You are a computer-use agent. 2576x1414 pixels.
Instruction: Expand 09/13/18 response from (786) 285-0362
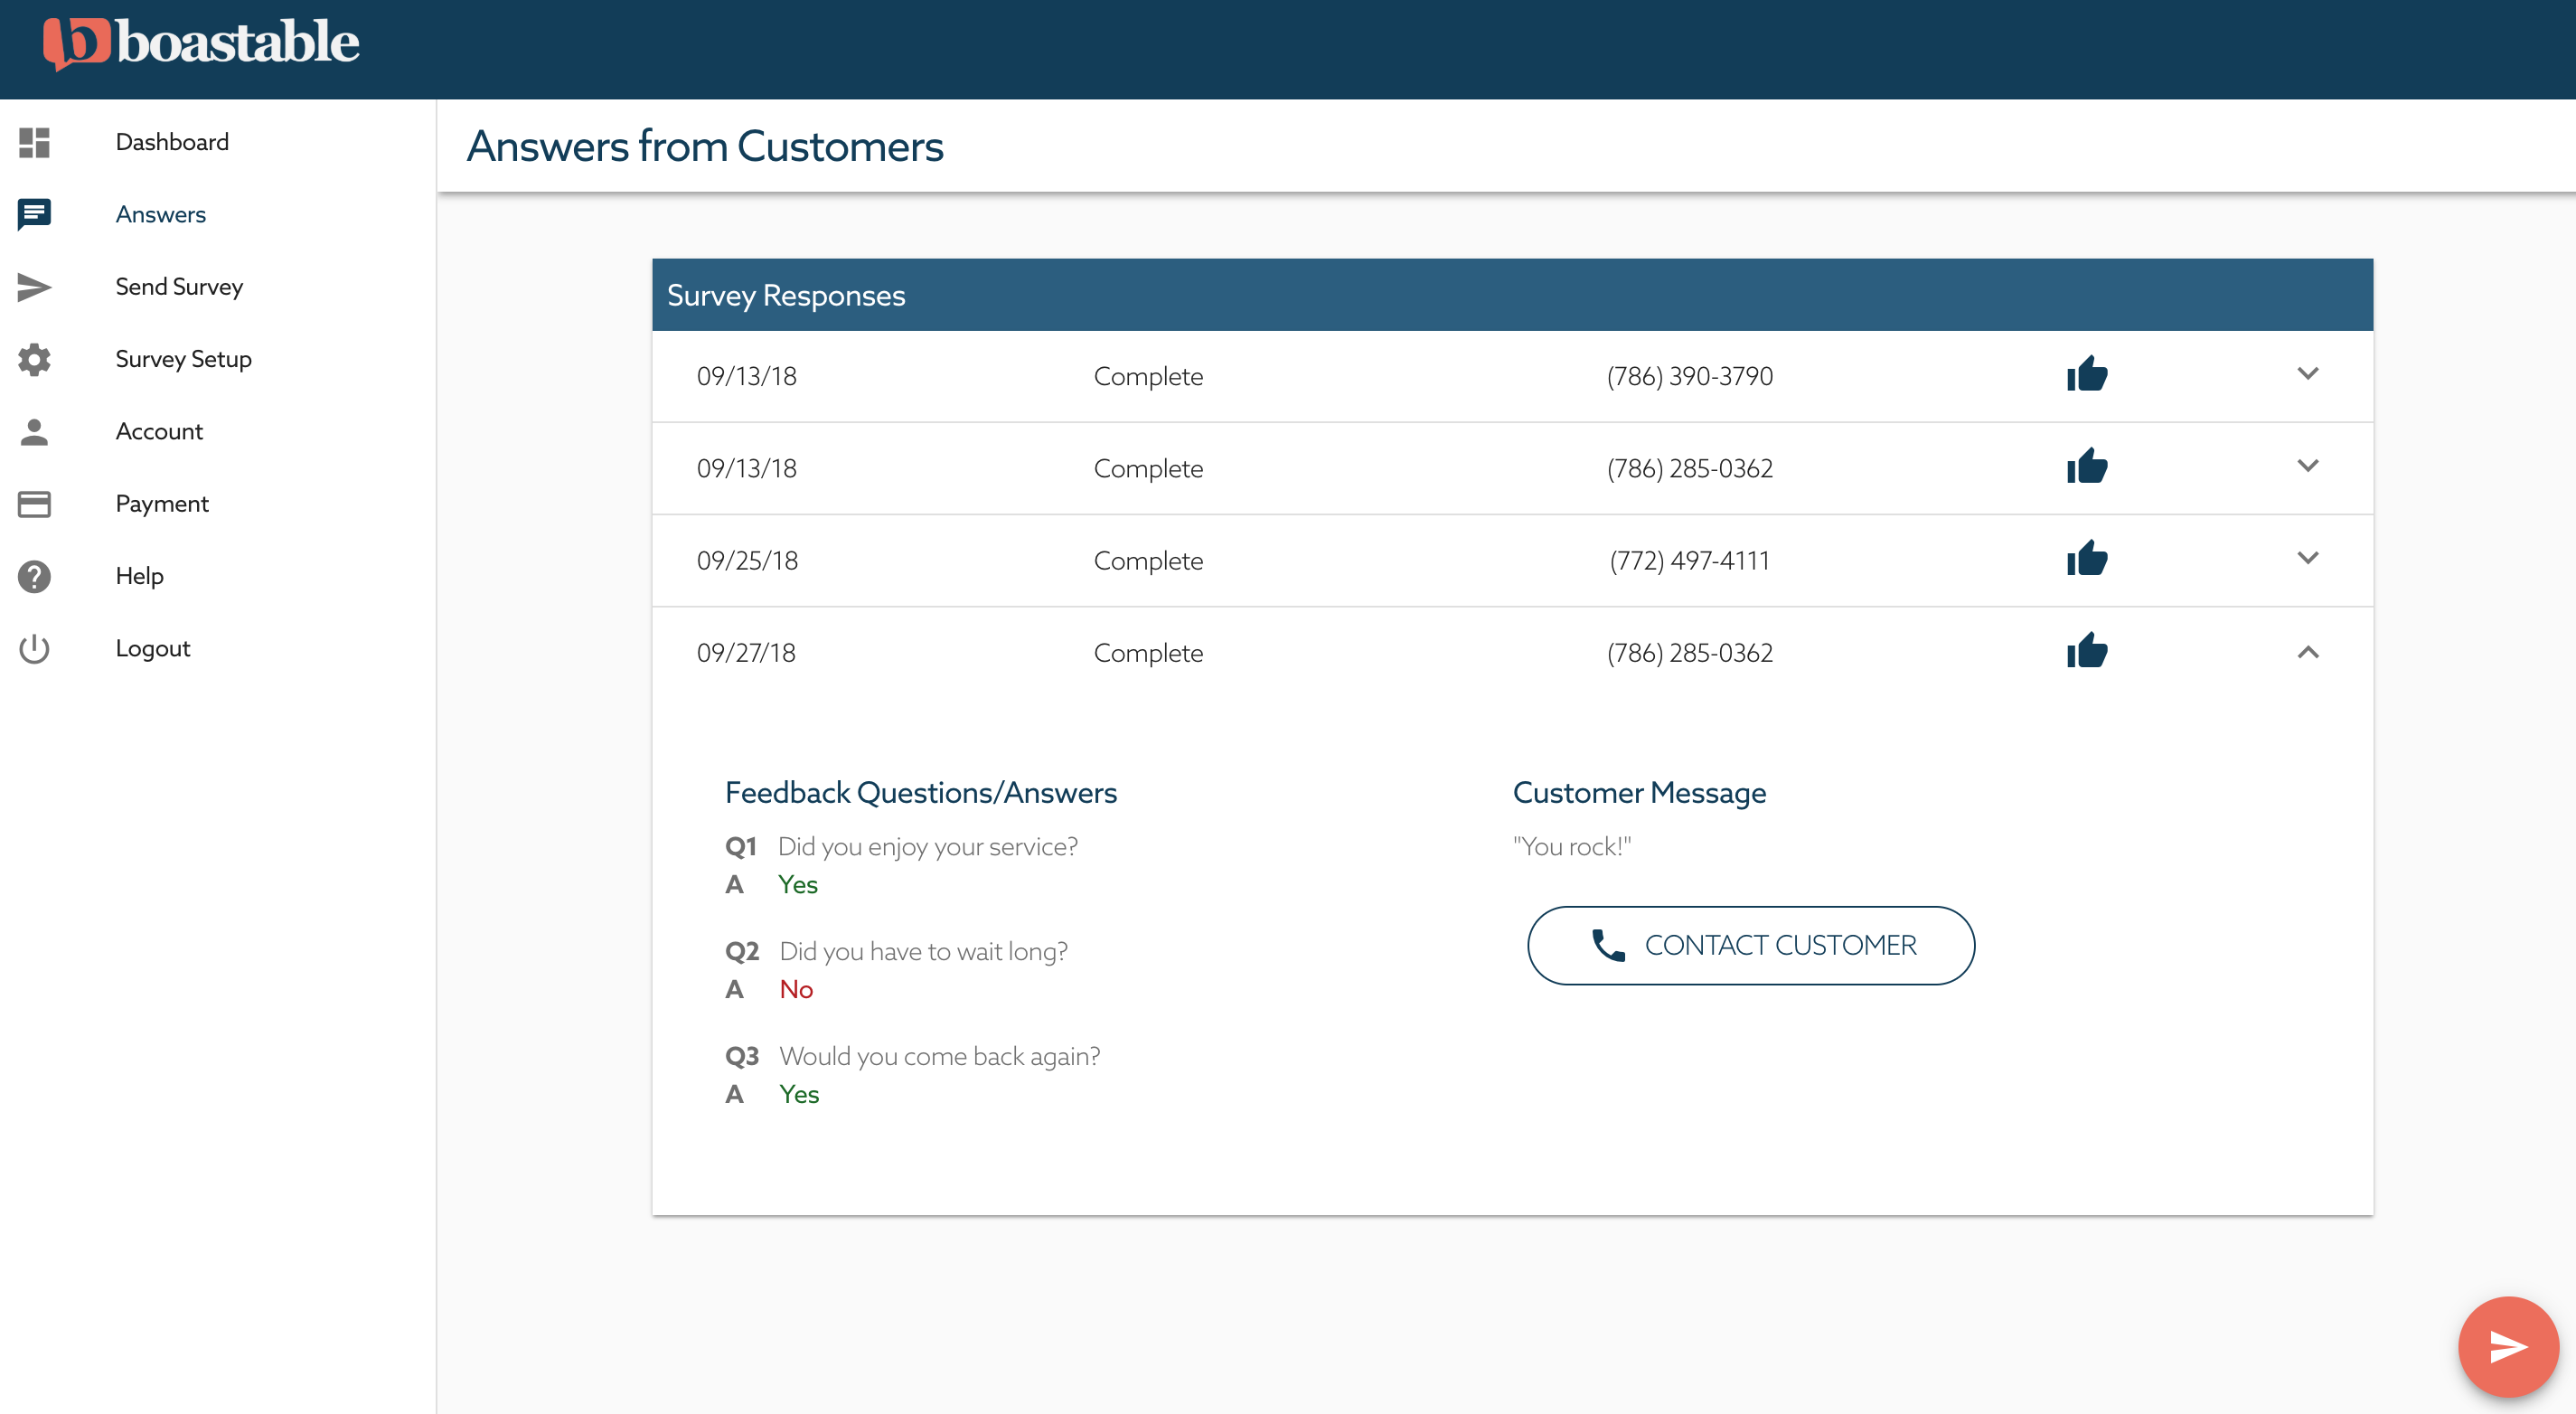click(2307, 467)
